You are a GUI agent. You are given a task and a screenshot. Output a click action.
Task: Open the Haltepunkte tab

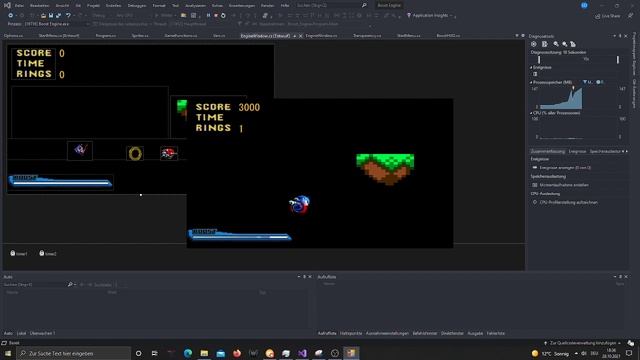pyautogui.click(x=351, y=333)
